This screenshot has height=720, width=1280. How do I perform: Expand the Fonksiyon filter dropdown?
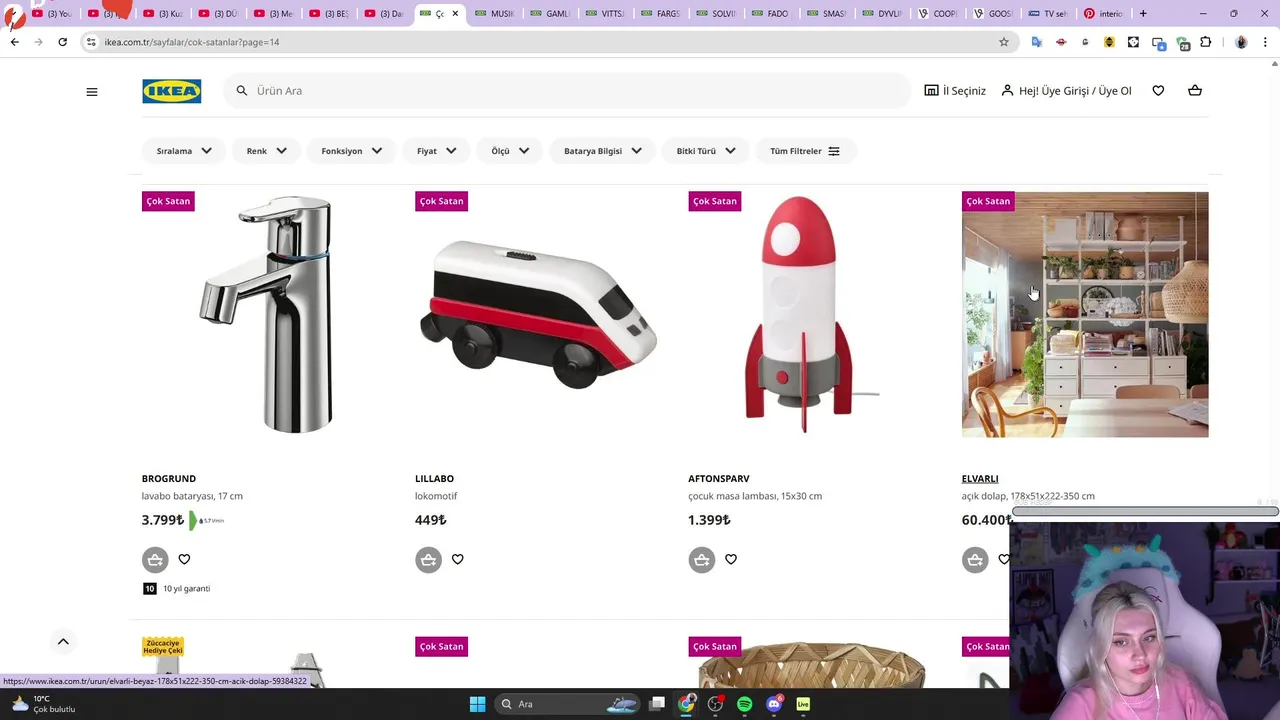[352, 151]
